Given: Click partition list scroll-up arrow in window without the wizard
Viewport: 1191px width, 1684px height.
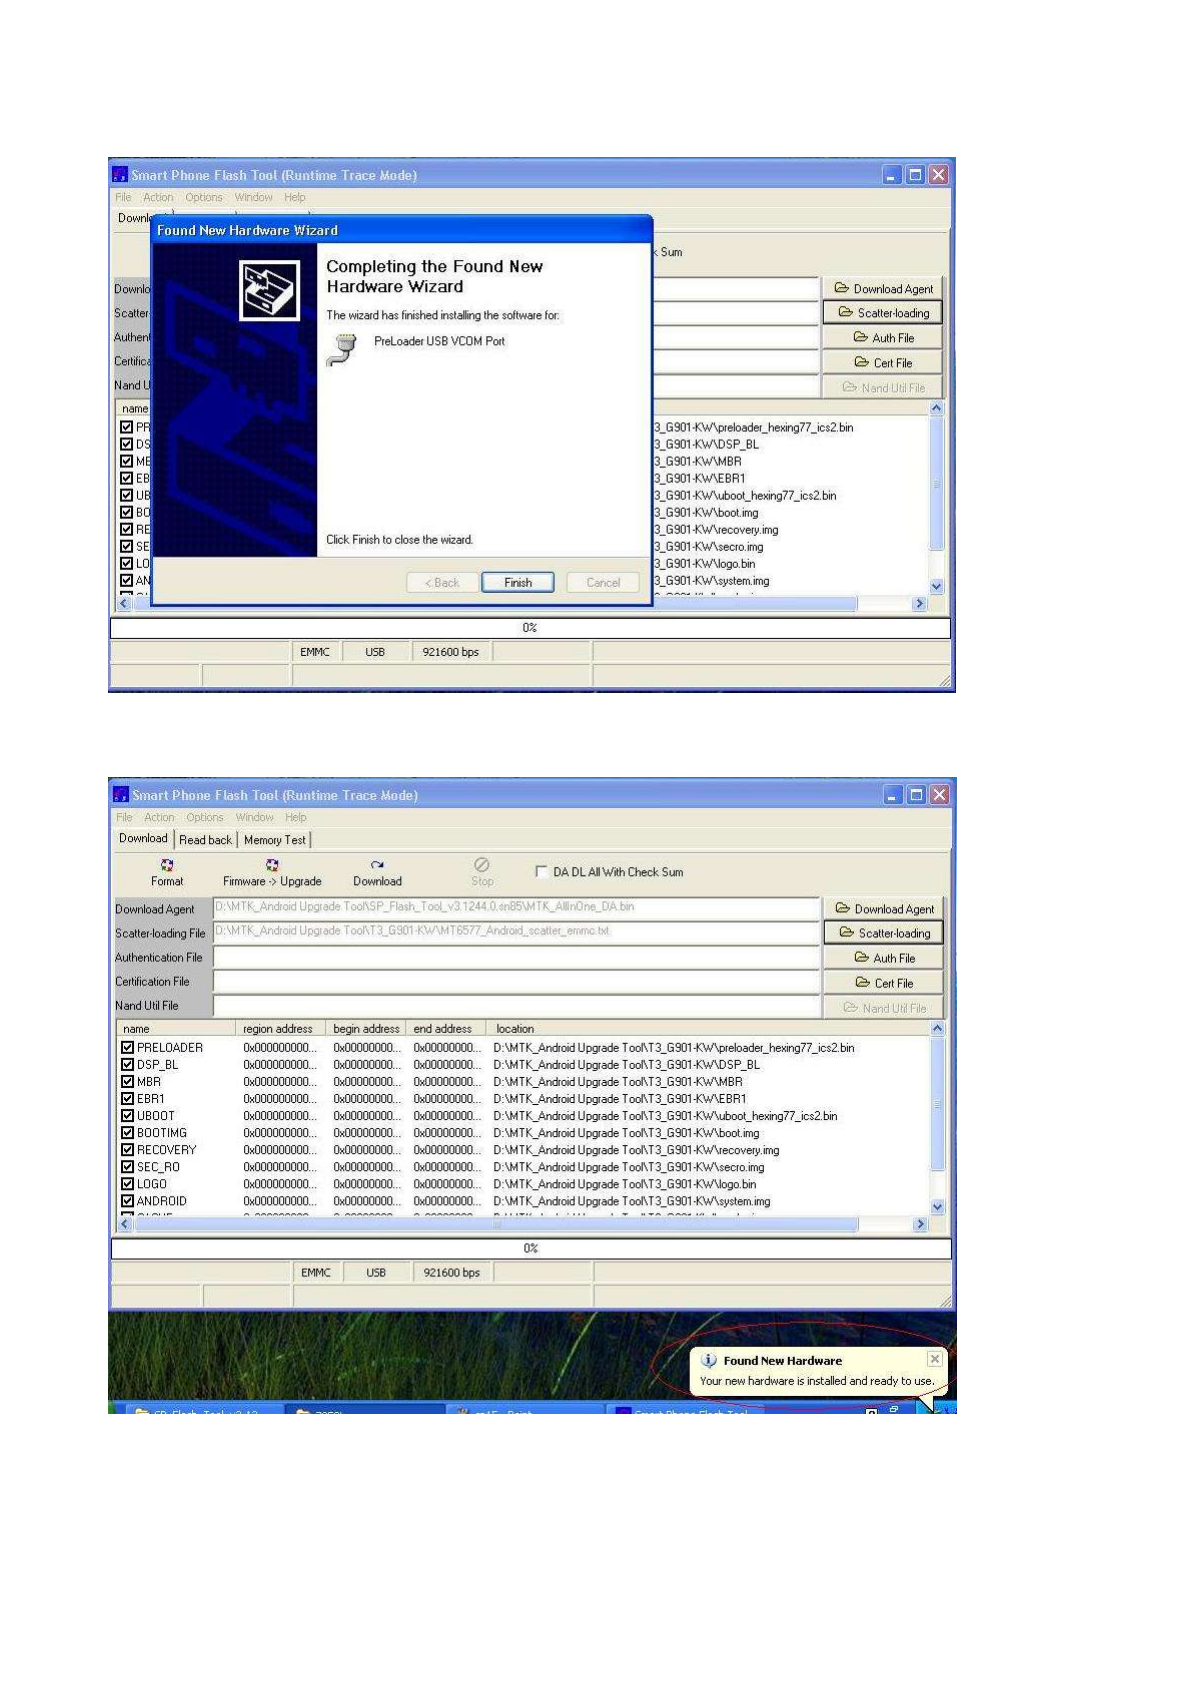Looking at the screenshot, I should tap(937, 1028).
